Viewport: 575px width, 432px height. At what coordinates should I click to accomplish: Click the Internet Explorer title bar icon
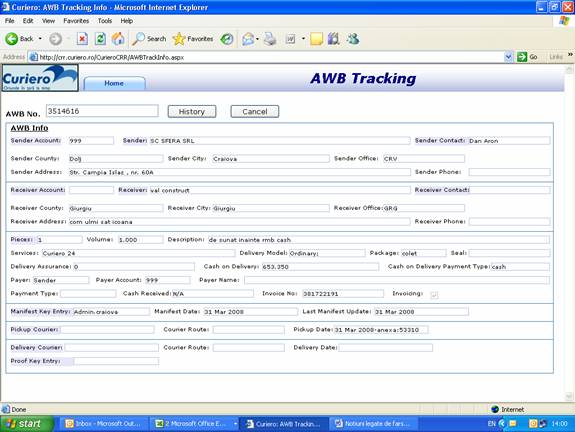click(x=5, y=7)
